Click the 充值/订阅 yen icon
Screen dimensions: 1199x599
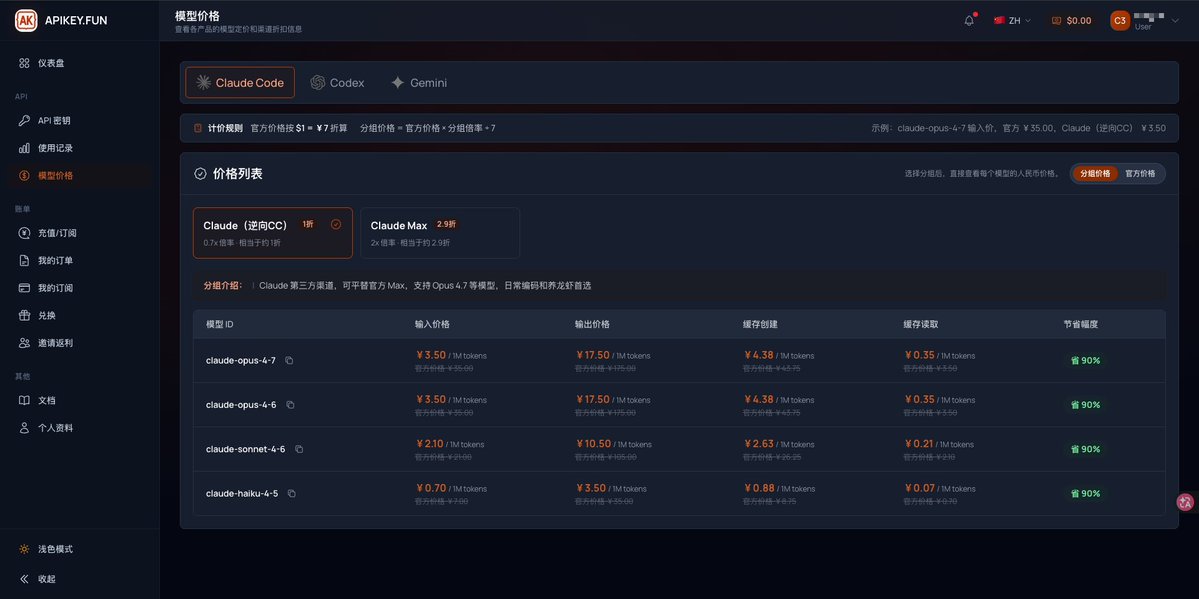click(24, 233)
